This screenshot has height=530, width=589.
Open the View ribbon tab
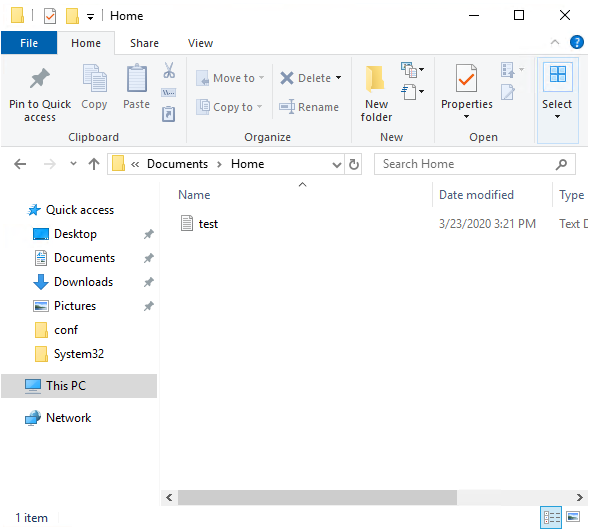point(200,43)
